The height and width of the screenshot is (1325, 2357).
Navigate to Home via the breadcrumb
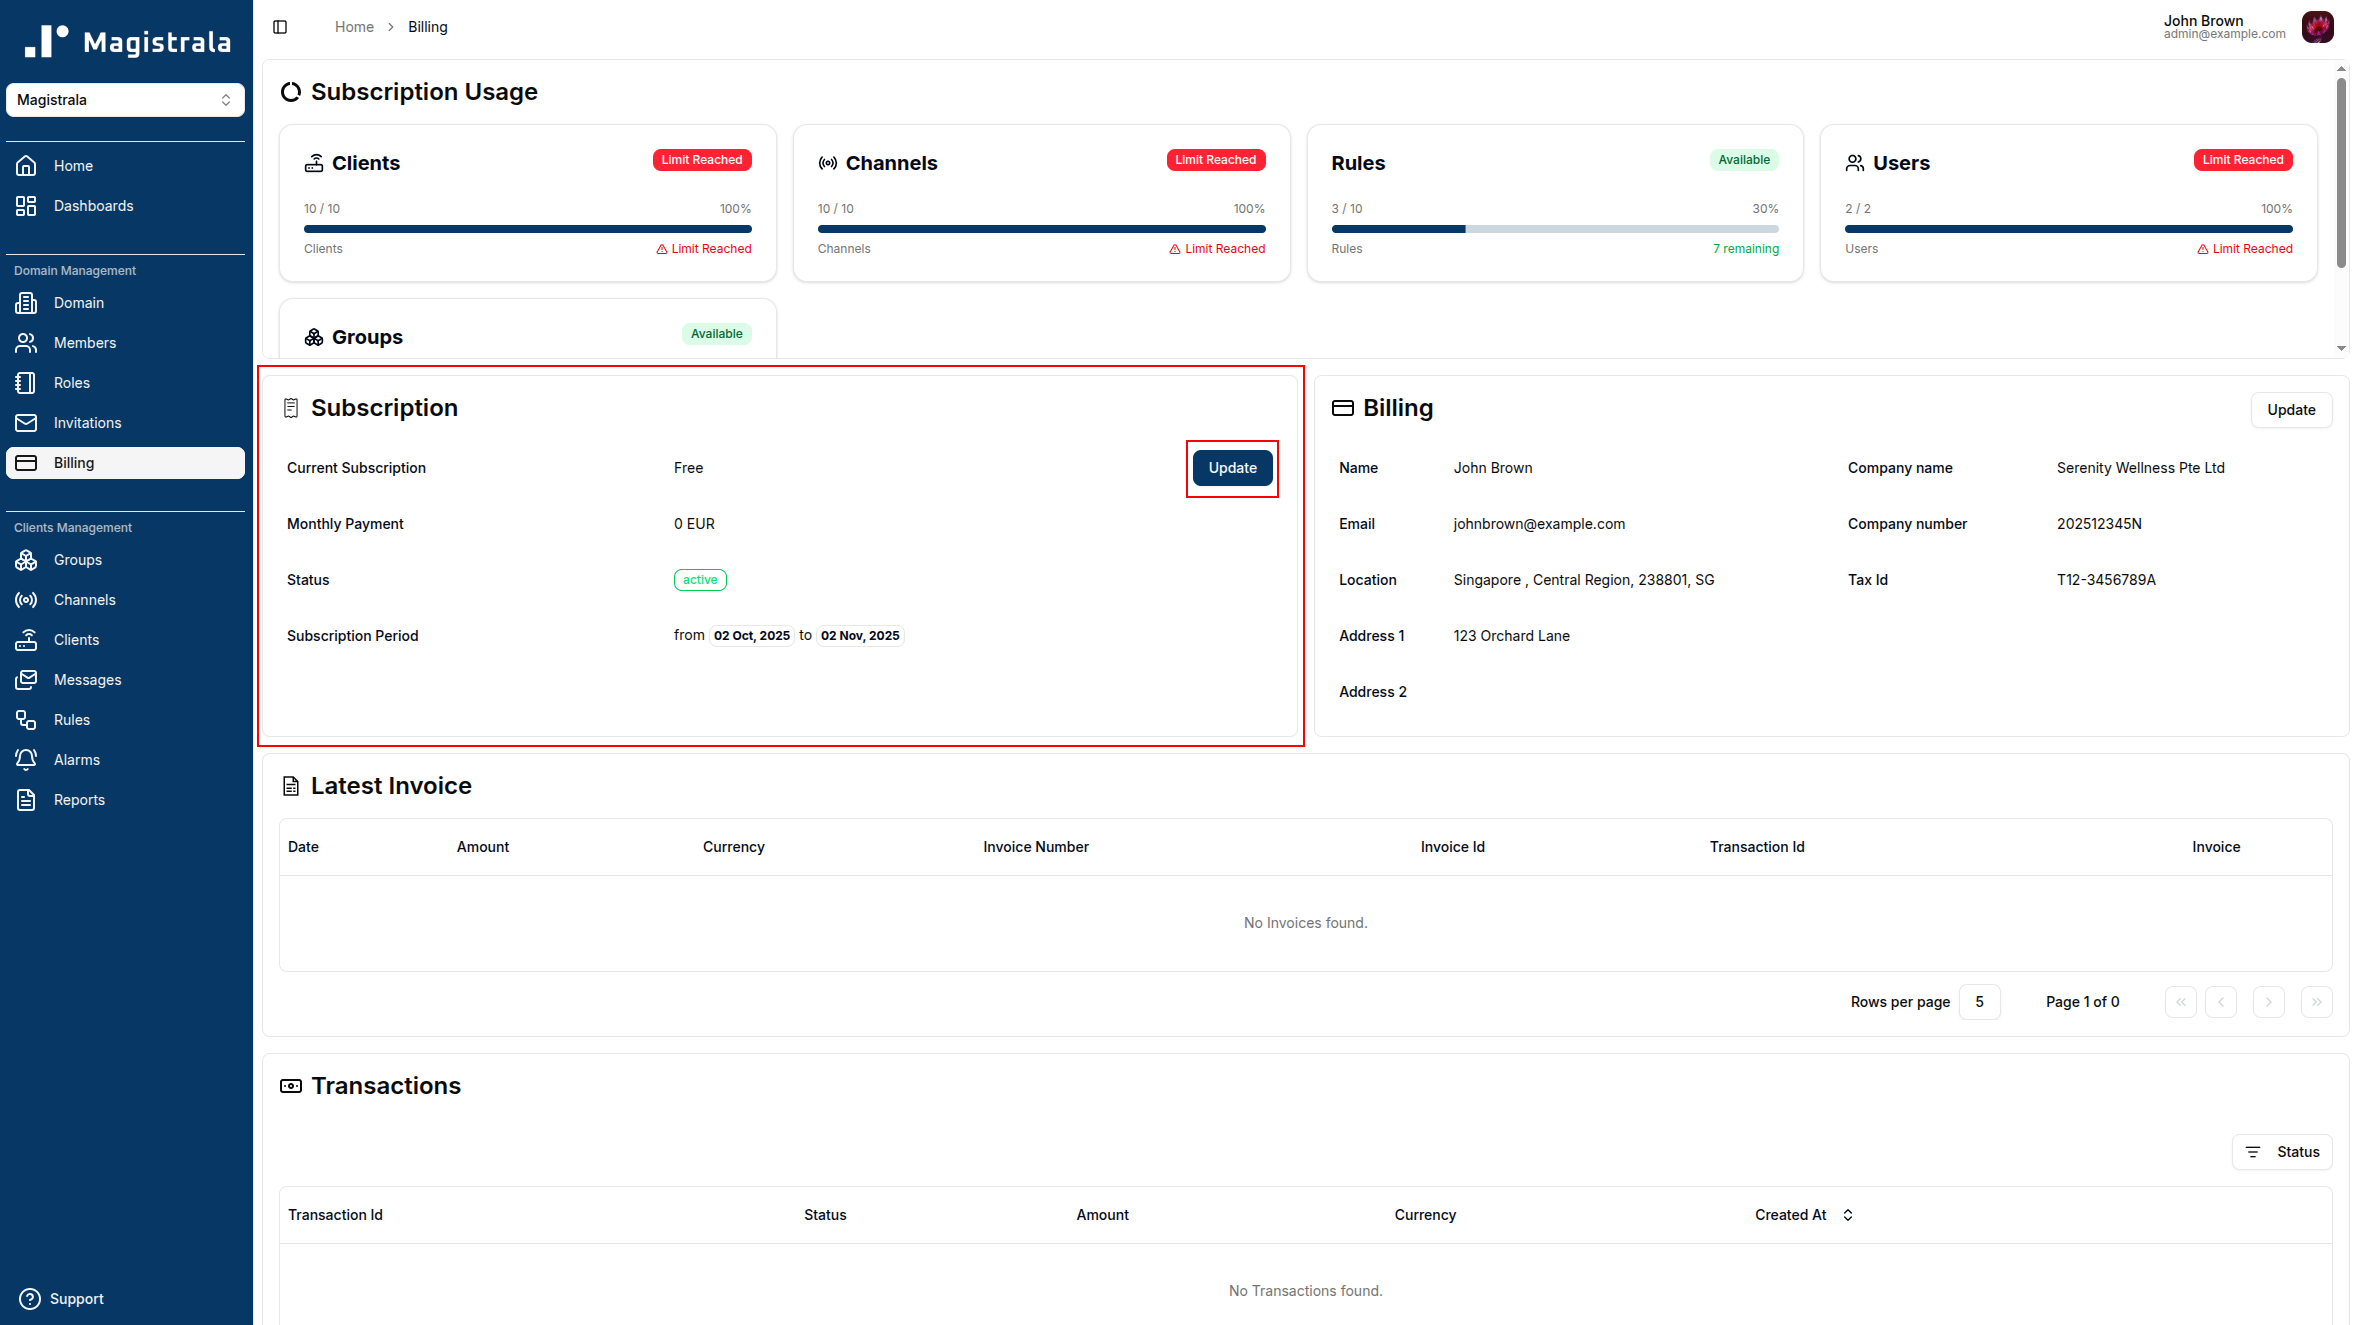point(353,26)
